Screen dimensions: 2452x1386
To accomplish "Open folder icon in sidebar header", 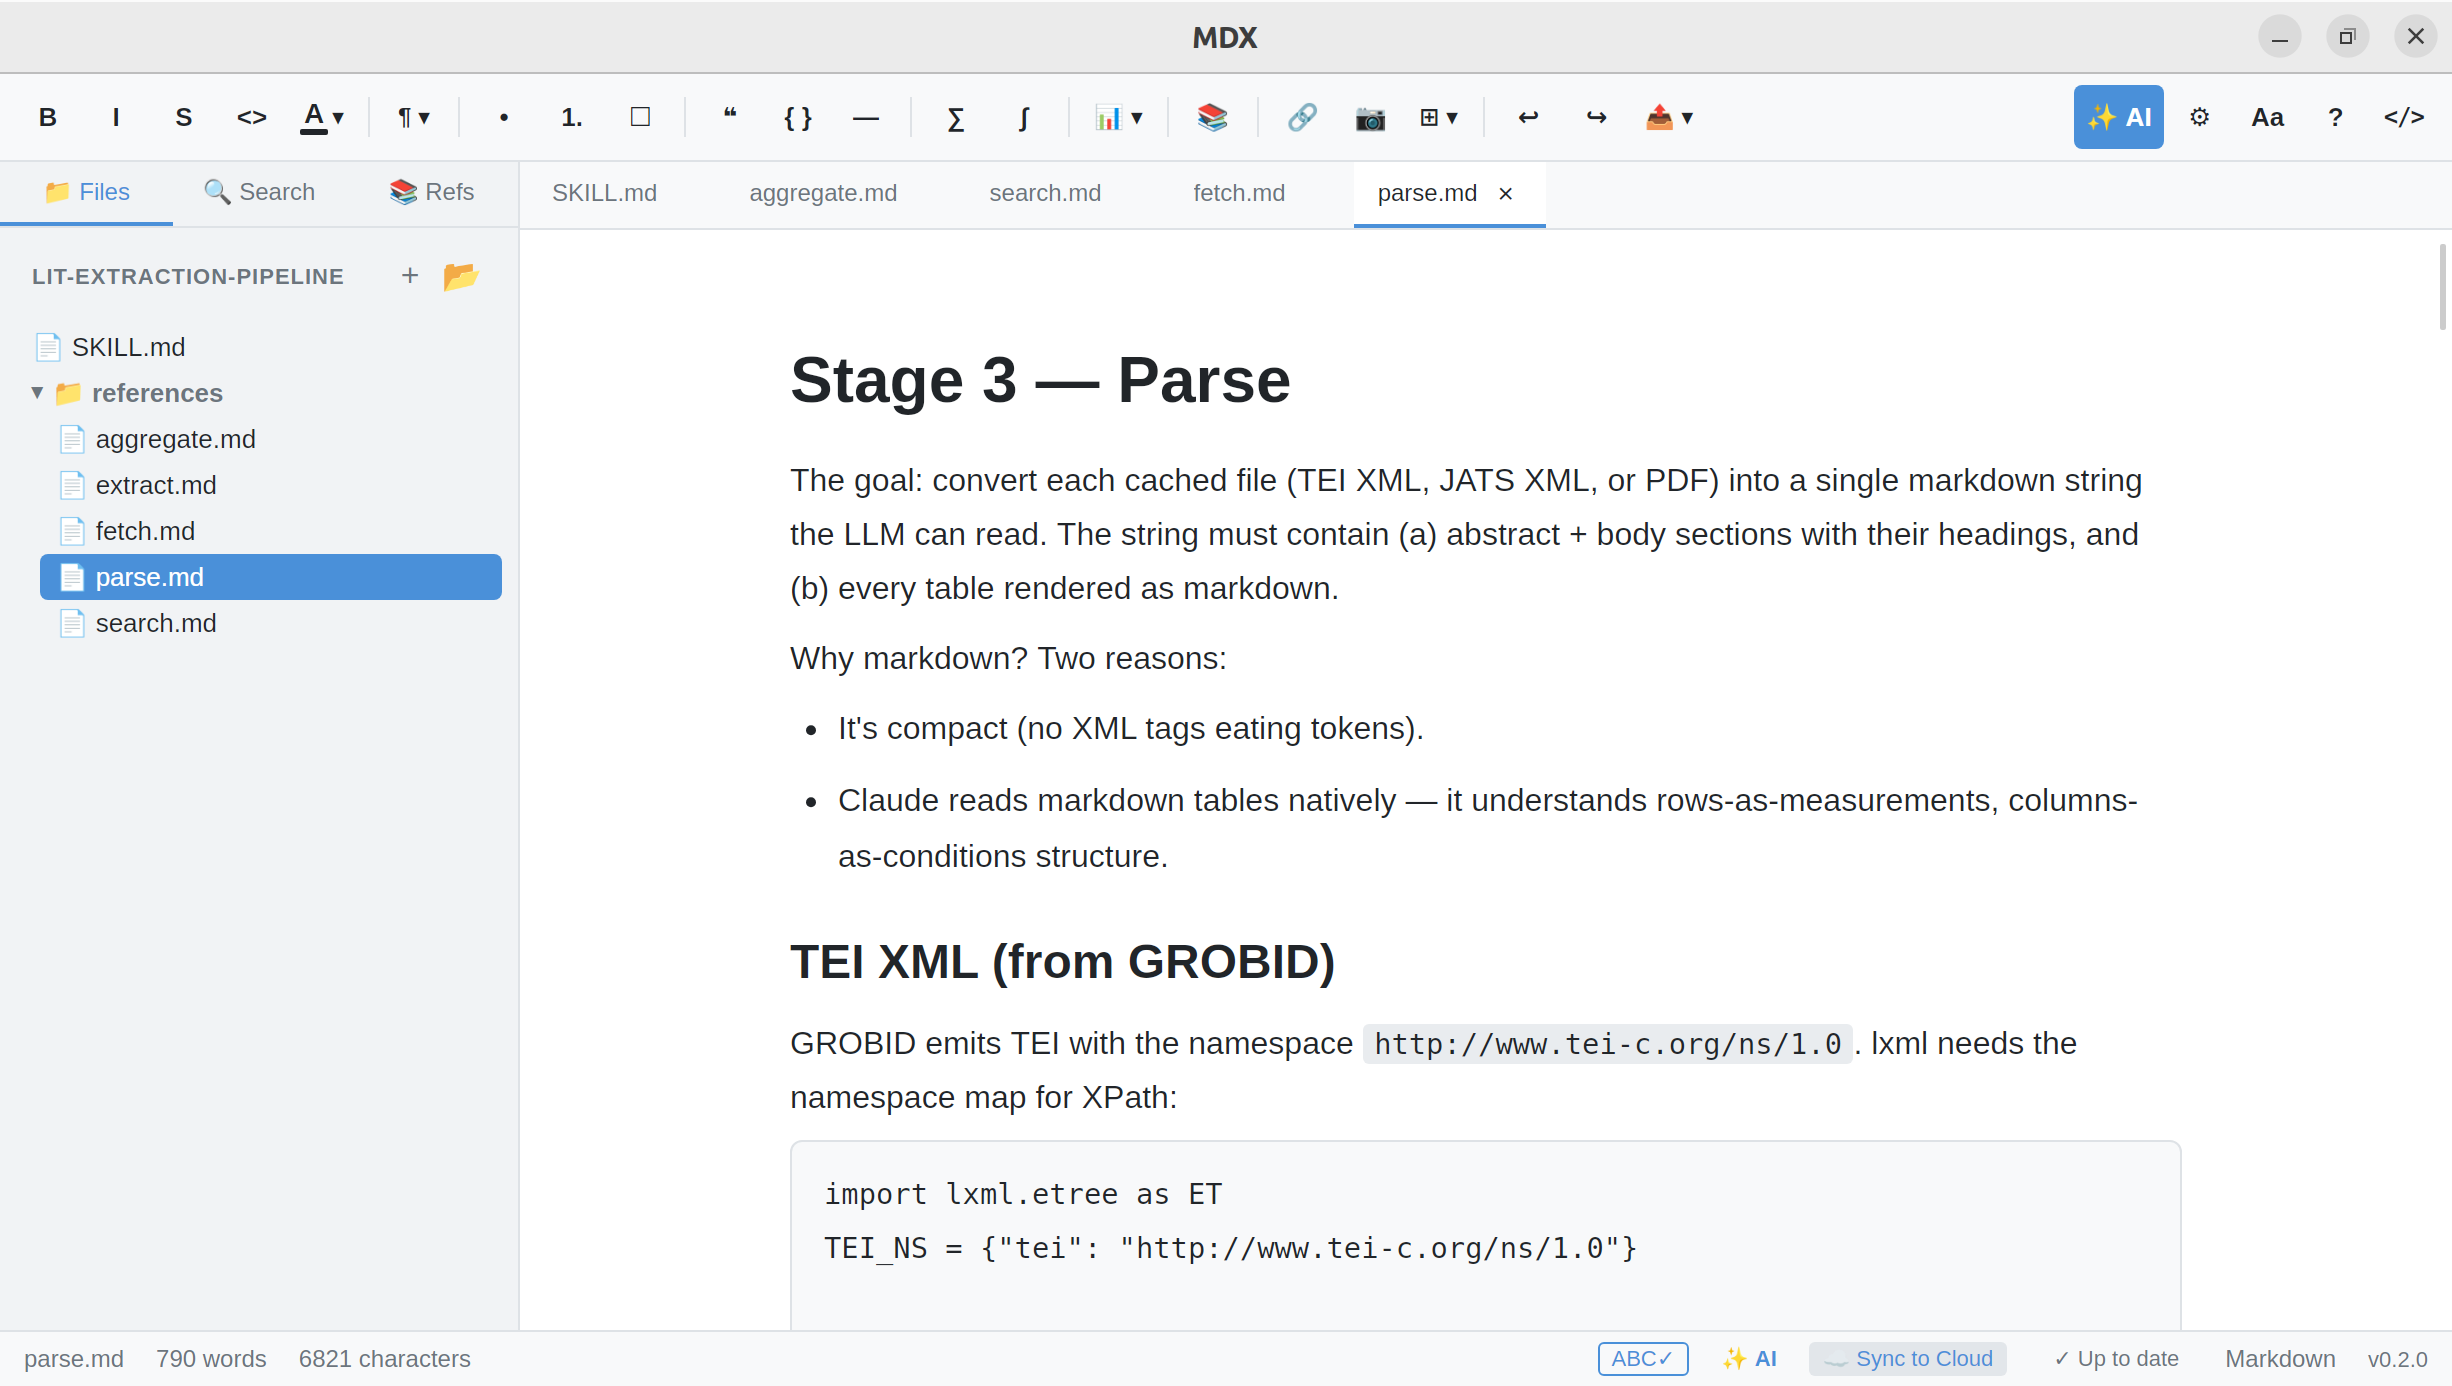I will pyautogui.click(x=461, y=275).
